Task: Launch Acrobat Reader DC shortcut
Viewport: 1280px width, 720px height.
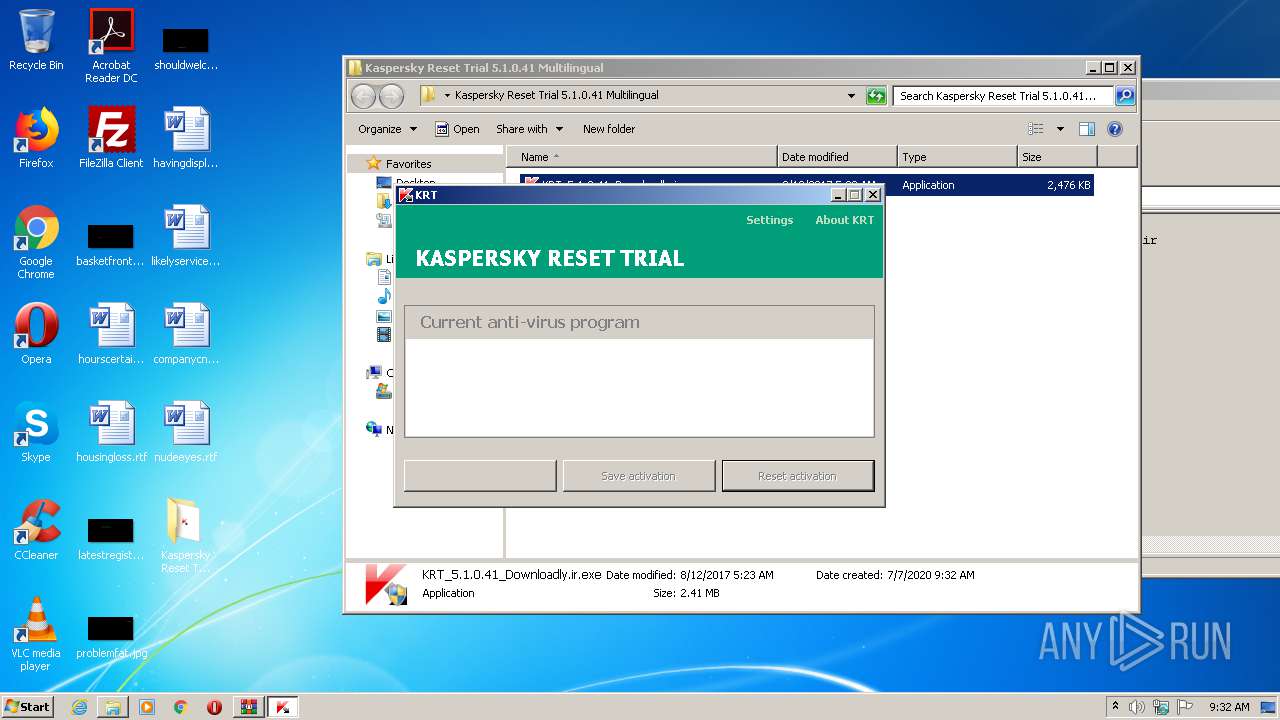Action: (111, 46)
